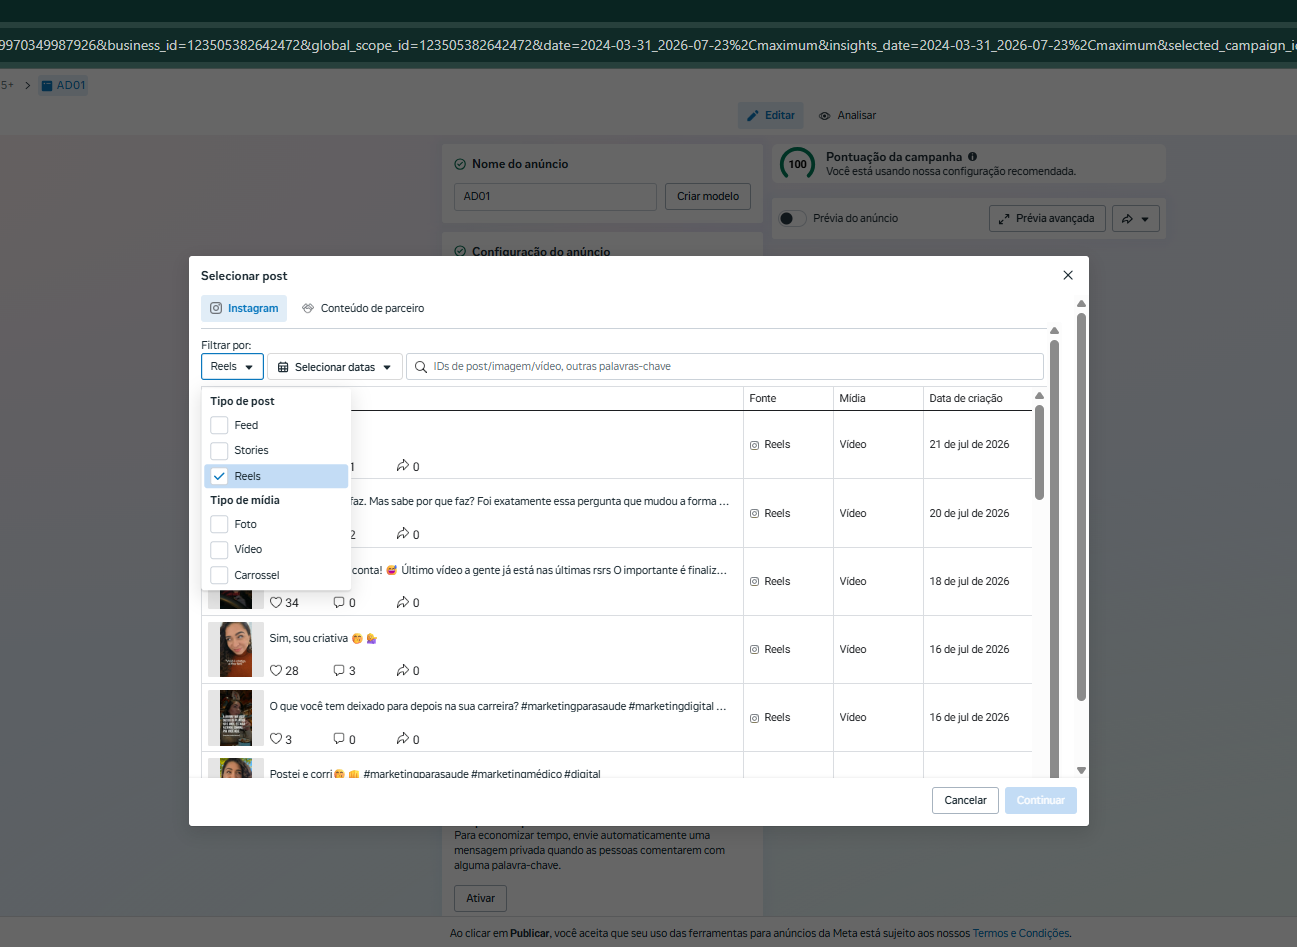Click the eye icon next to Analisar
This screenshot has width=1297, height=947.
click(x=825, y=116)
